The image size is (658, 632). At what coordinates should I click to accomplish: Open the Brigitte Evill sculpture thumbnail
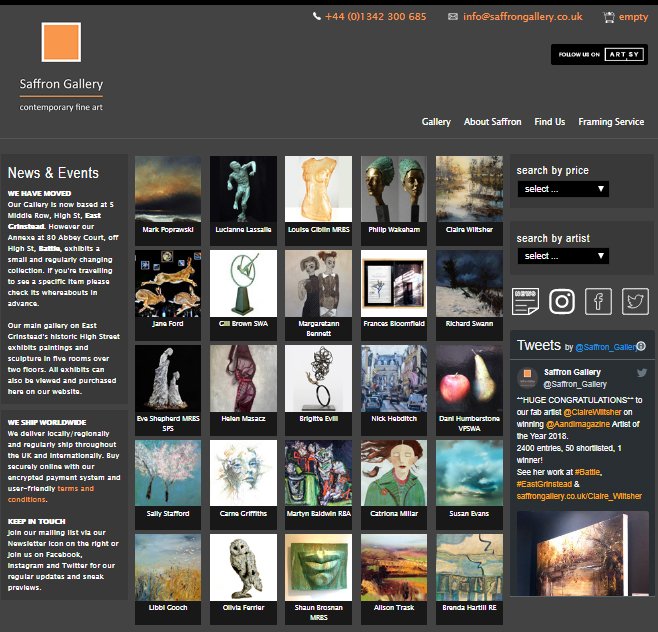tap(319, 378)
